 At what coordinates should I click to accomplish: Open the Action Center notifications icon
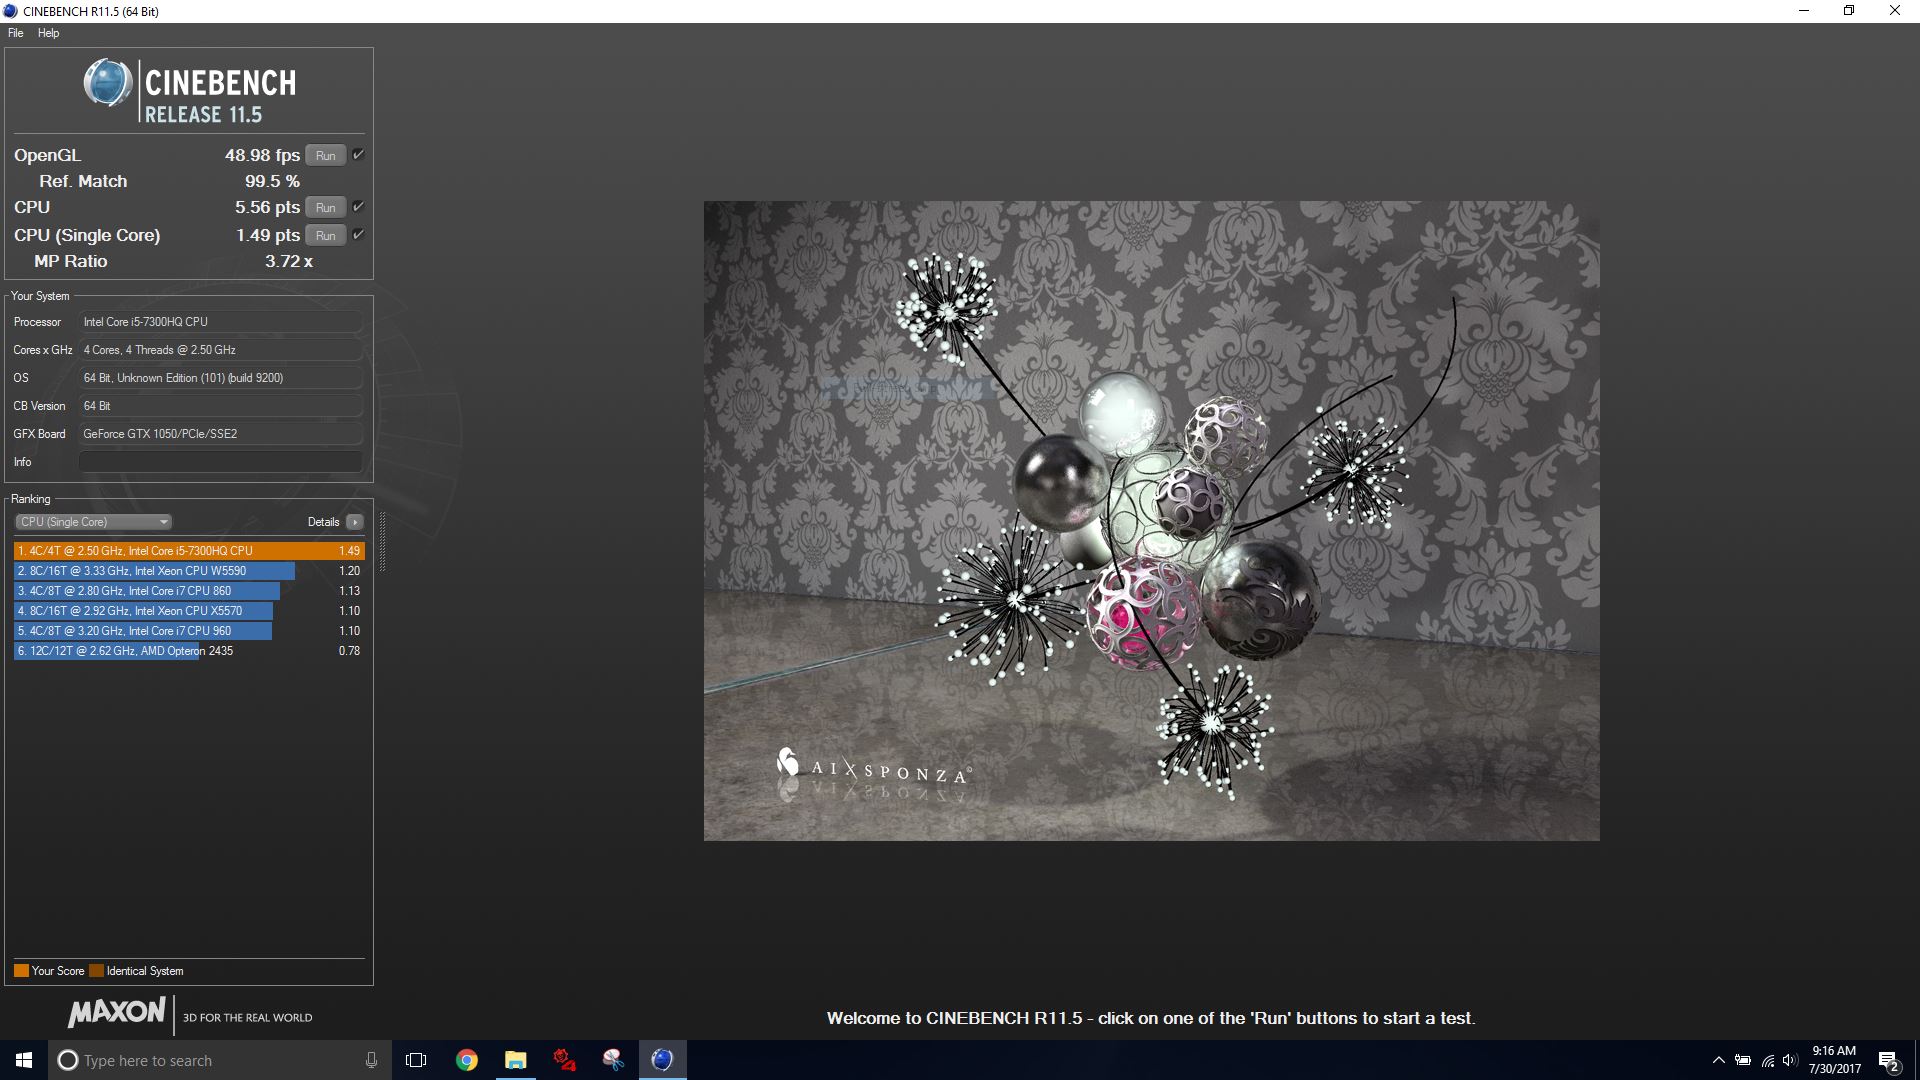click(1888, 1061)
